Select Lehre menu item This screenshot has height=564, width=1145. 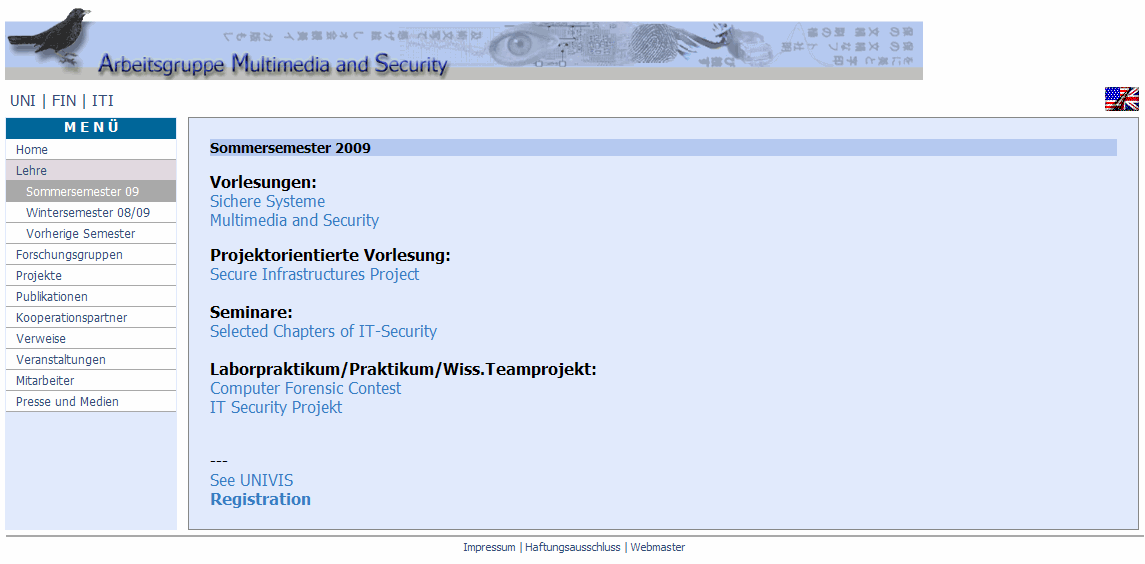click(91, 170)
